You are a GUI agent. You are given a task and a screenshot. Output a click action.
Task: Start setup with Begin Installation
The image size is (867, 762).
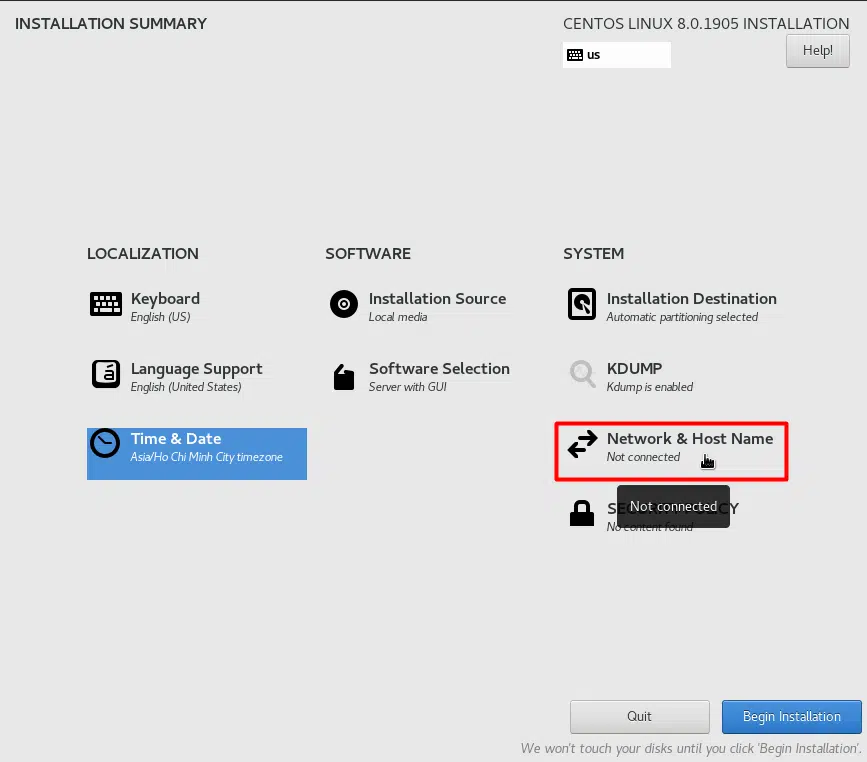(x=791, y=717)
